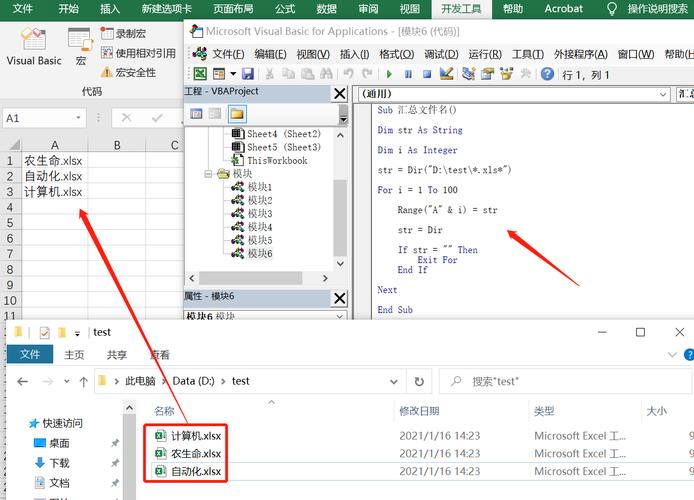Open Properties Window icon in VBA toolbar
The width and height of the screenshot is (694, 500).
pyautogui.click(x=487, y=74)
